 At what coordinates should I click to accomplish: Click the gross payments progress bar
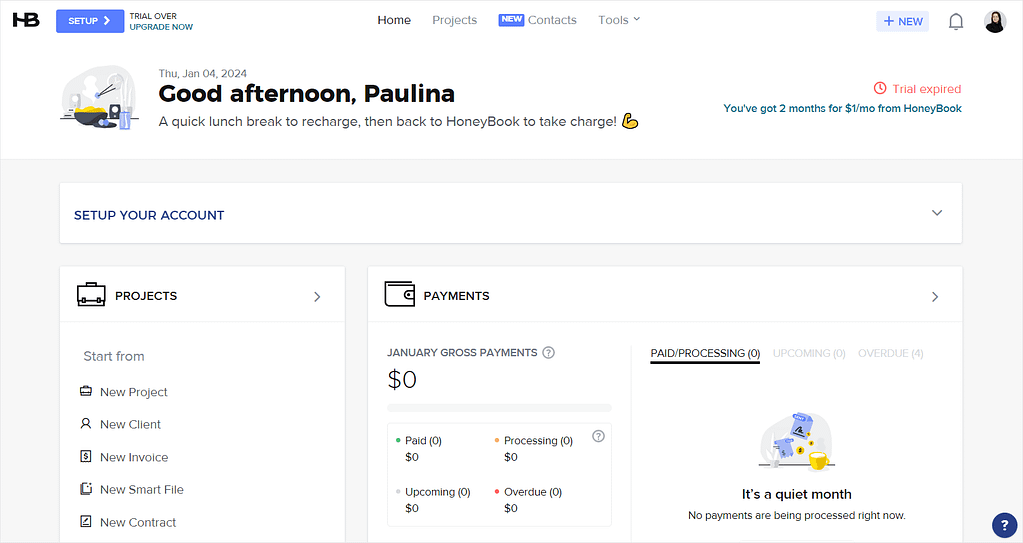(x=499, y=408)
